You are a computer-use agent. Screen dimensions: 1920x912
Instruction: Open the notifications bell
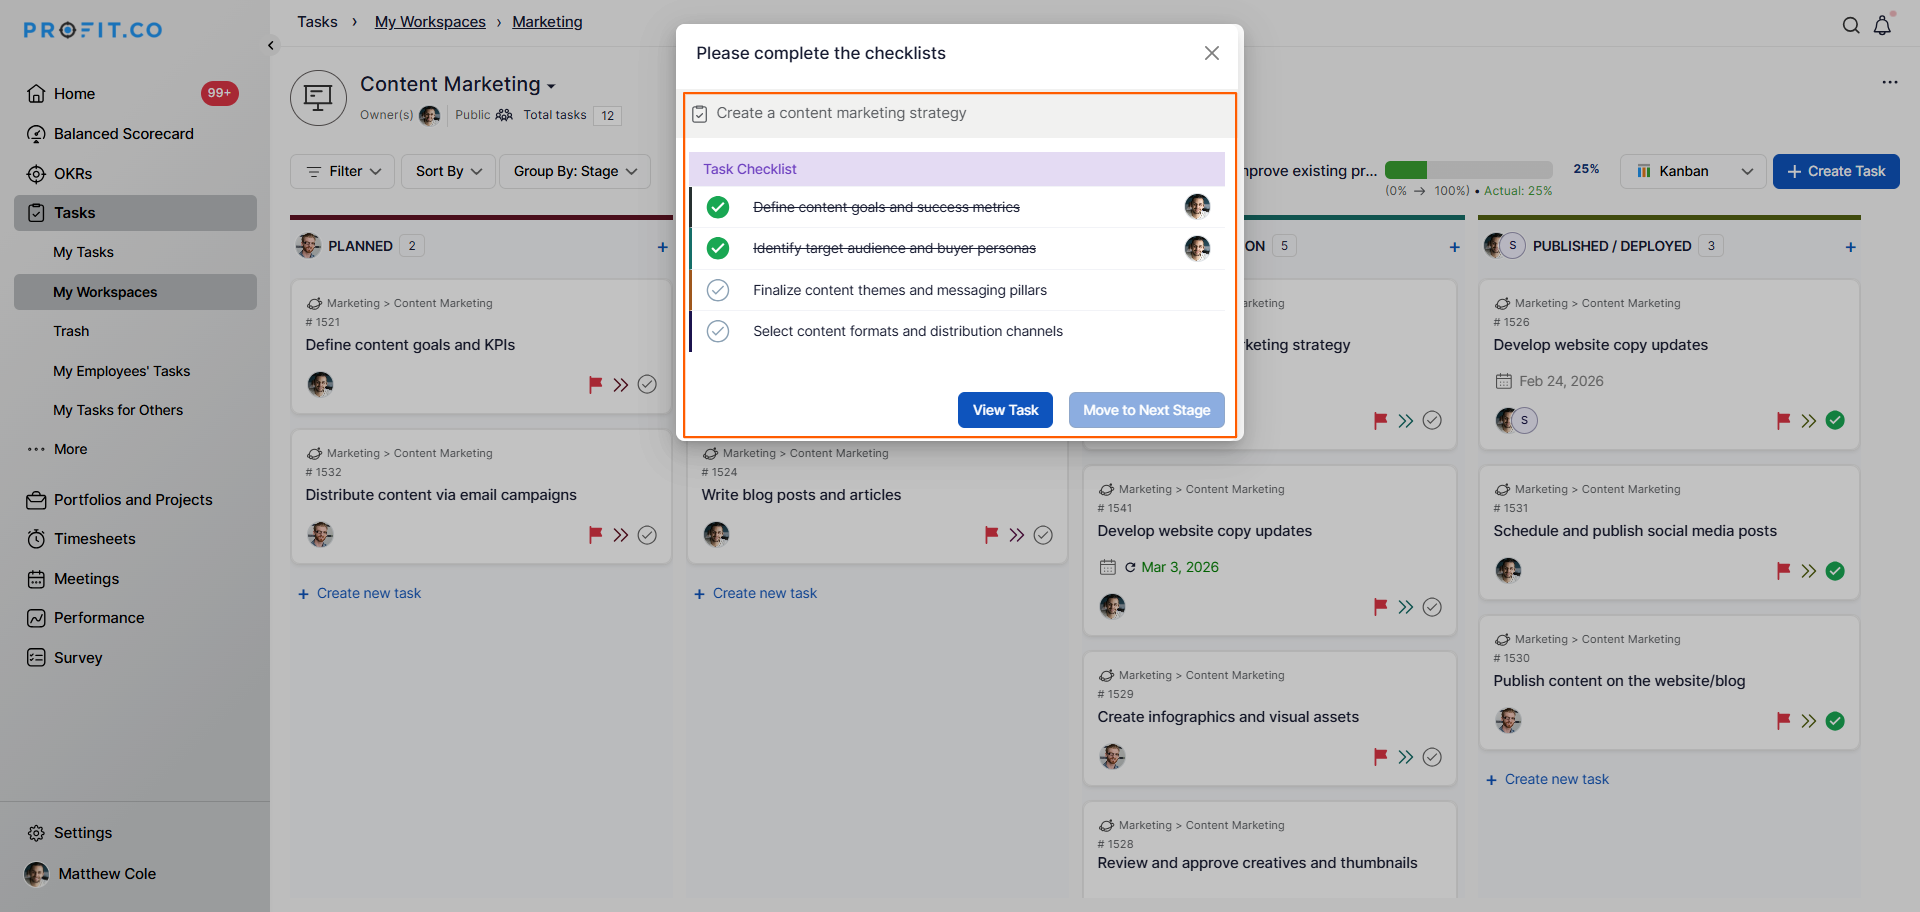click(1882, 26)
